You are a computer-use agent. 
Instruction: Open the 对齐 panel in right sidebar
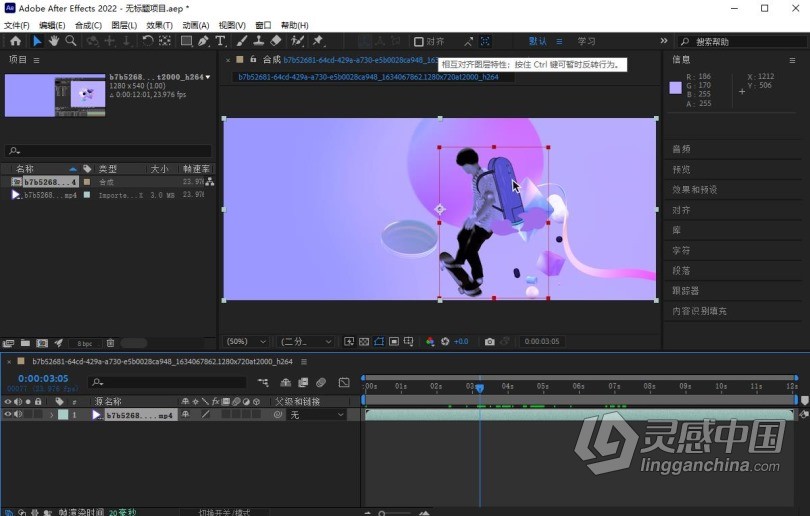pyautogui.click(x=681, y=210)
